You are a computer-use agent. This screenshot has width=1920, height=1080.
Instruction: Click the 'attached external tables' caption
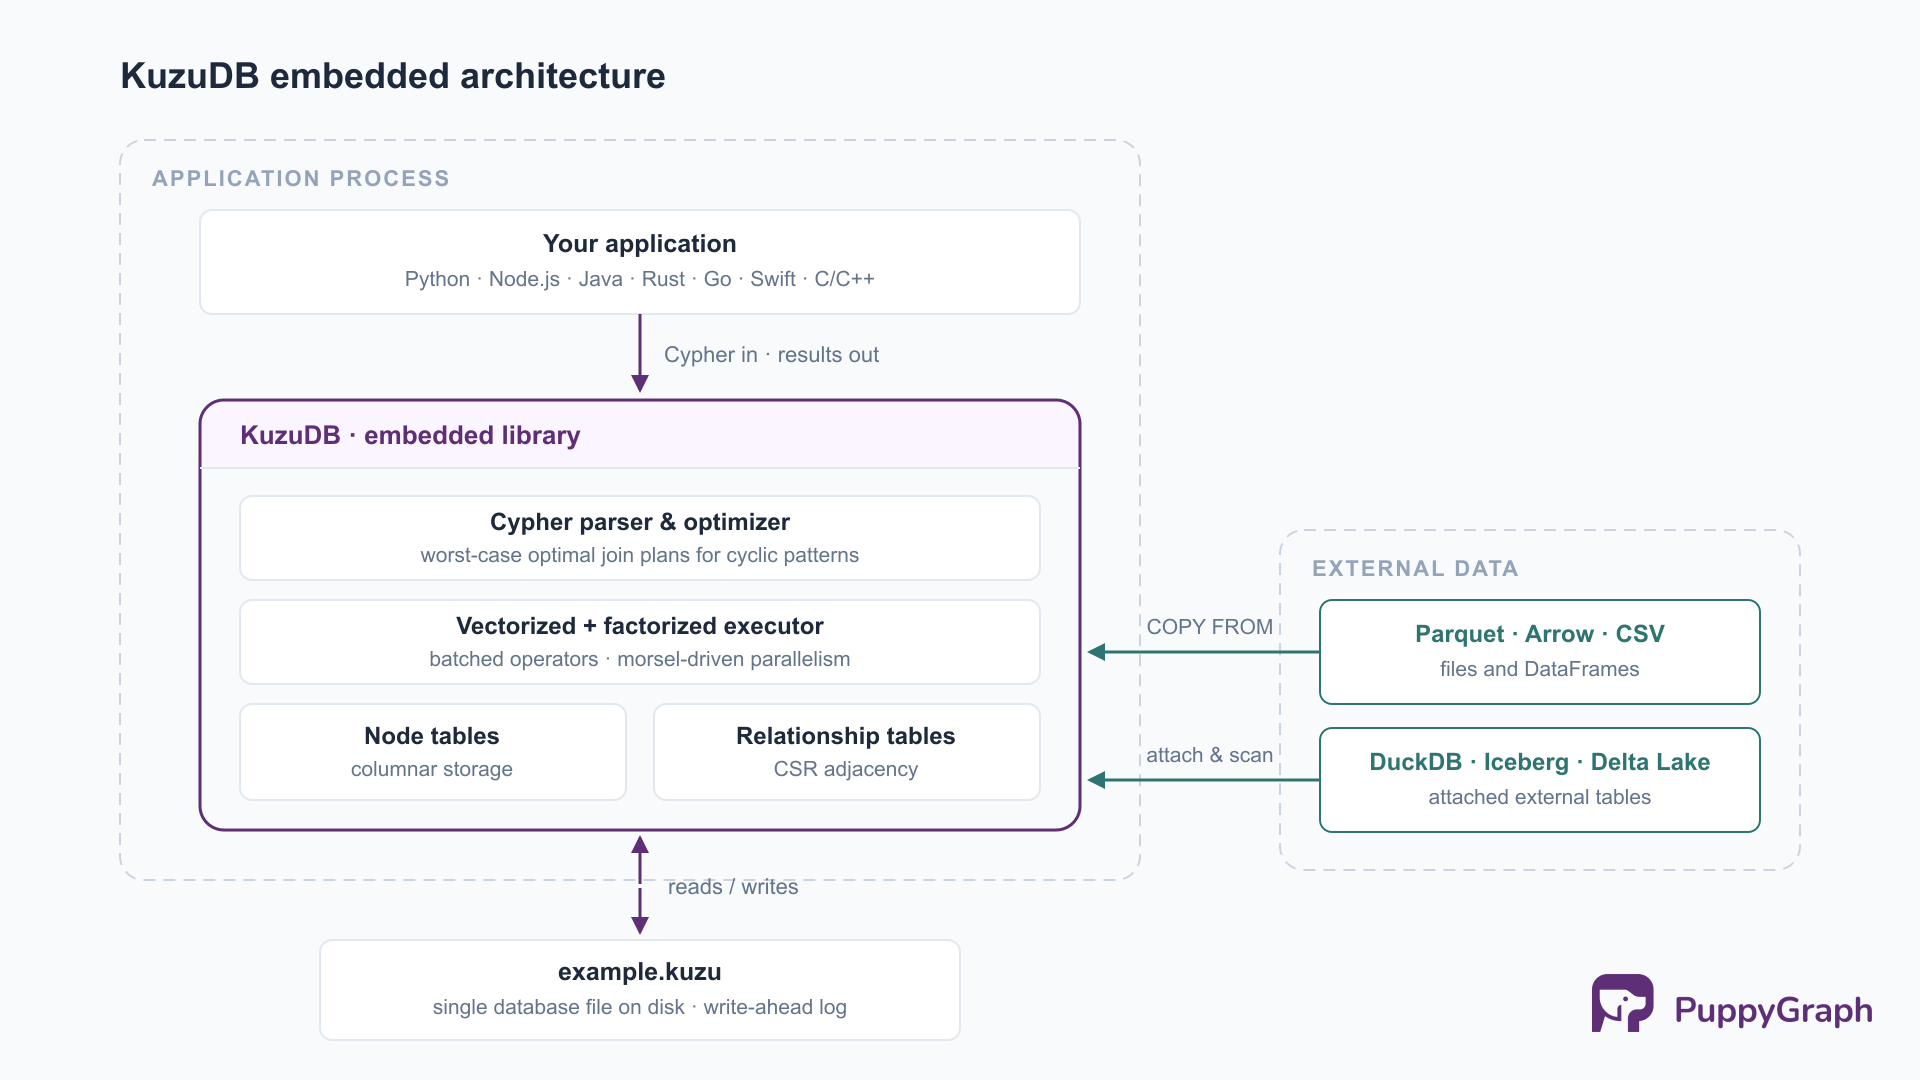click(1540, 797)
